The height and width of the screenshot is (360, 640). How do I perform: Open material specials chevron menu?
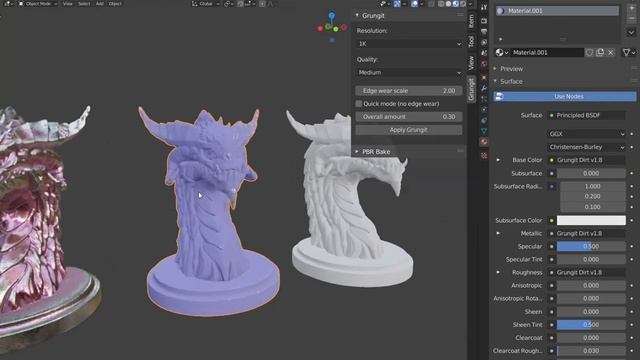coord(631,32)
